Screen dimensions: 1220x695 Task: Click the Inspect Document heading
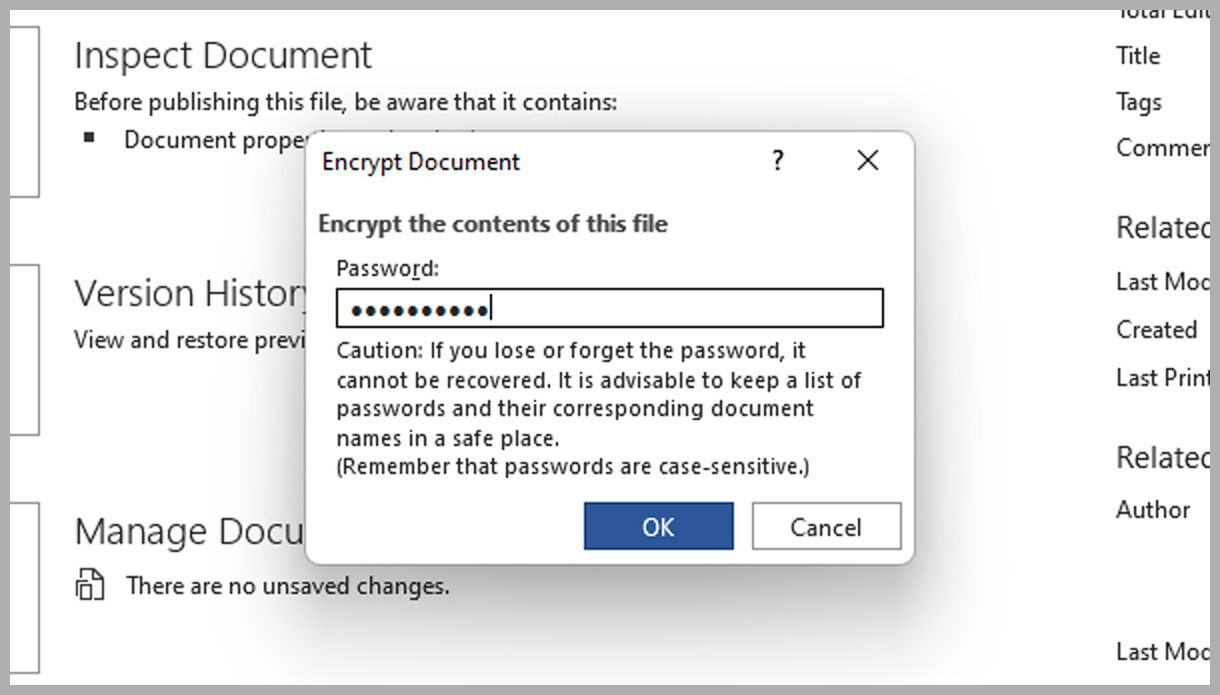[222, 55]
